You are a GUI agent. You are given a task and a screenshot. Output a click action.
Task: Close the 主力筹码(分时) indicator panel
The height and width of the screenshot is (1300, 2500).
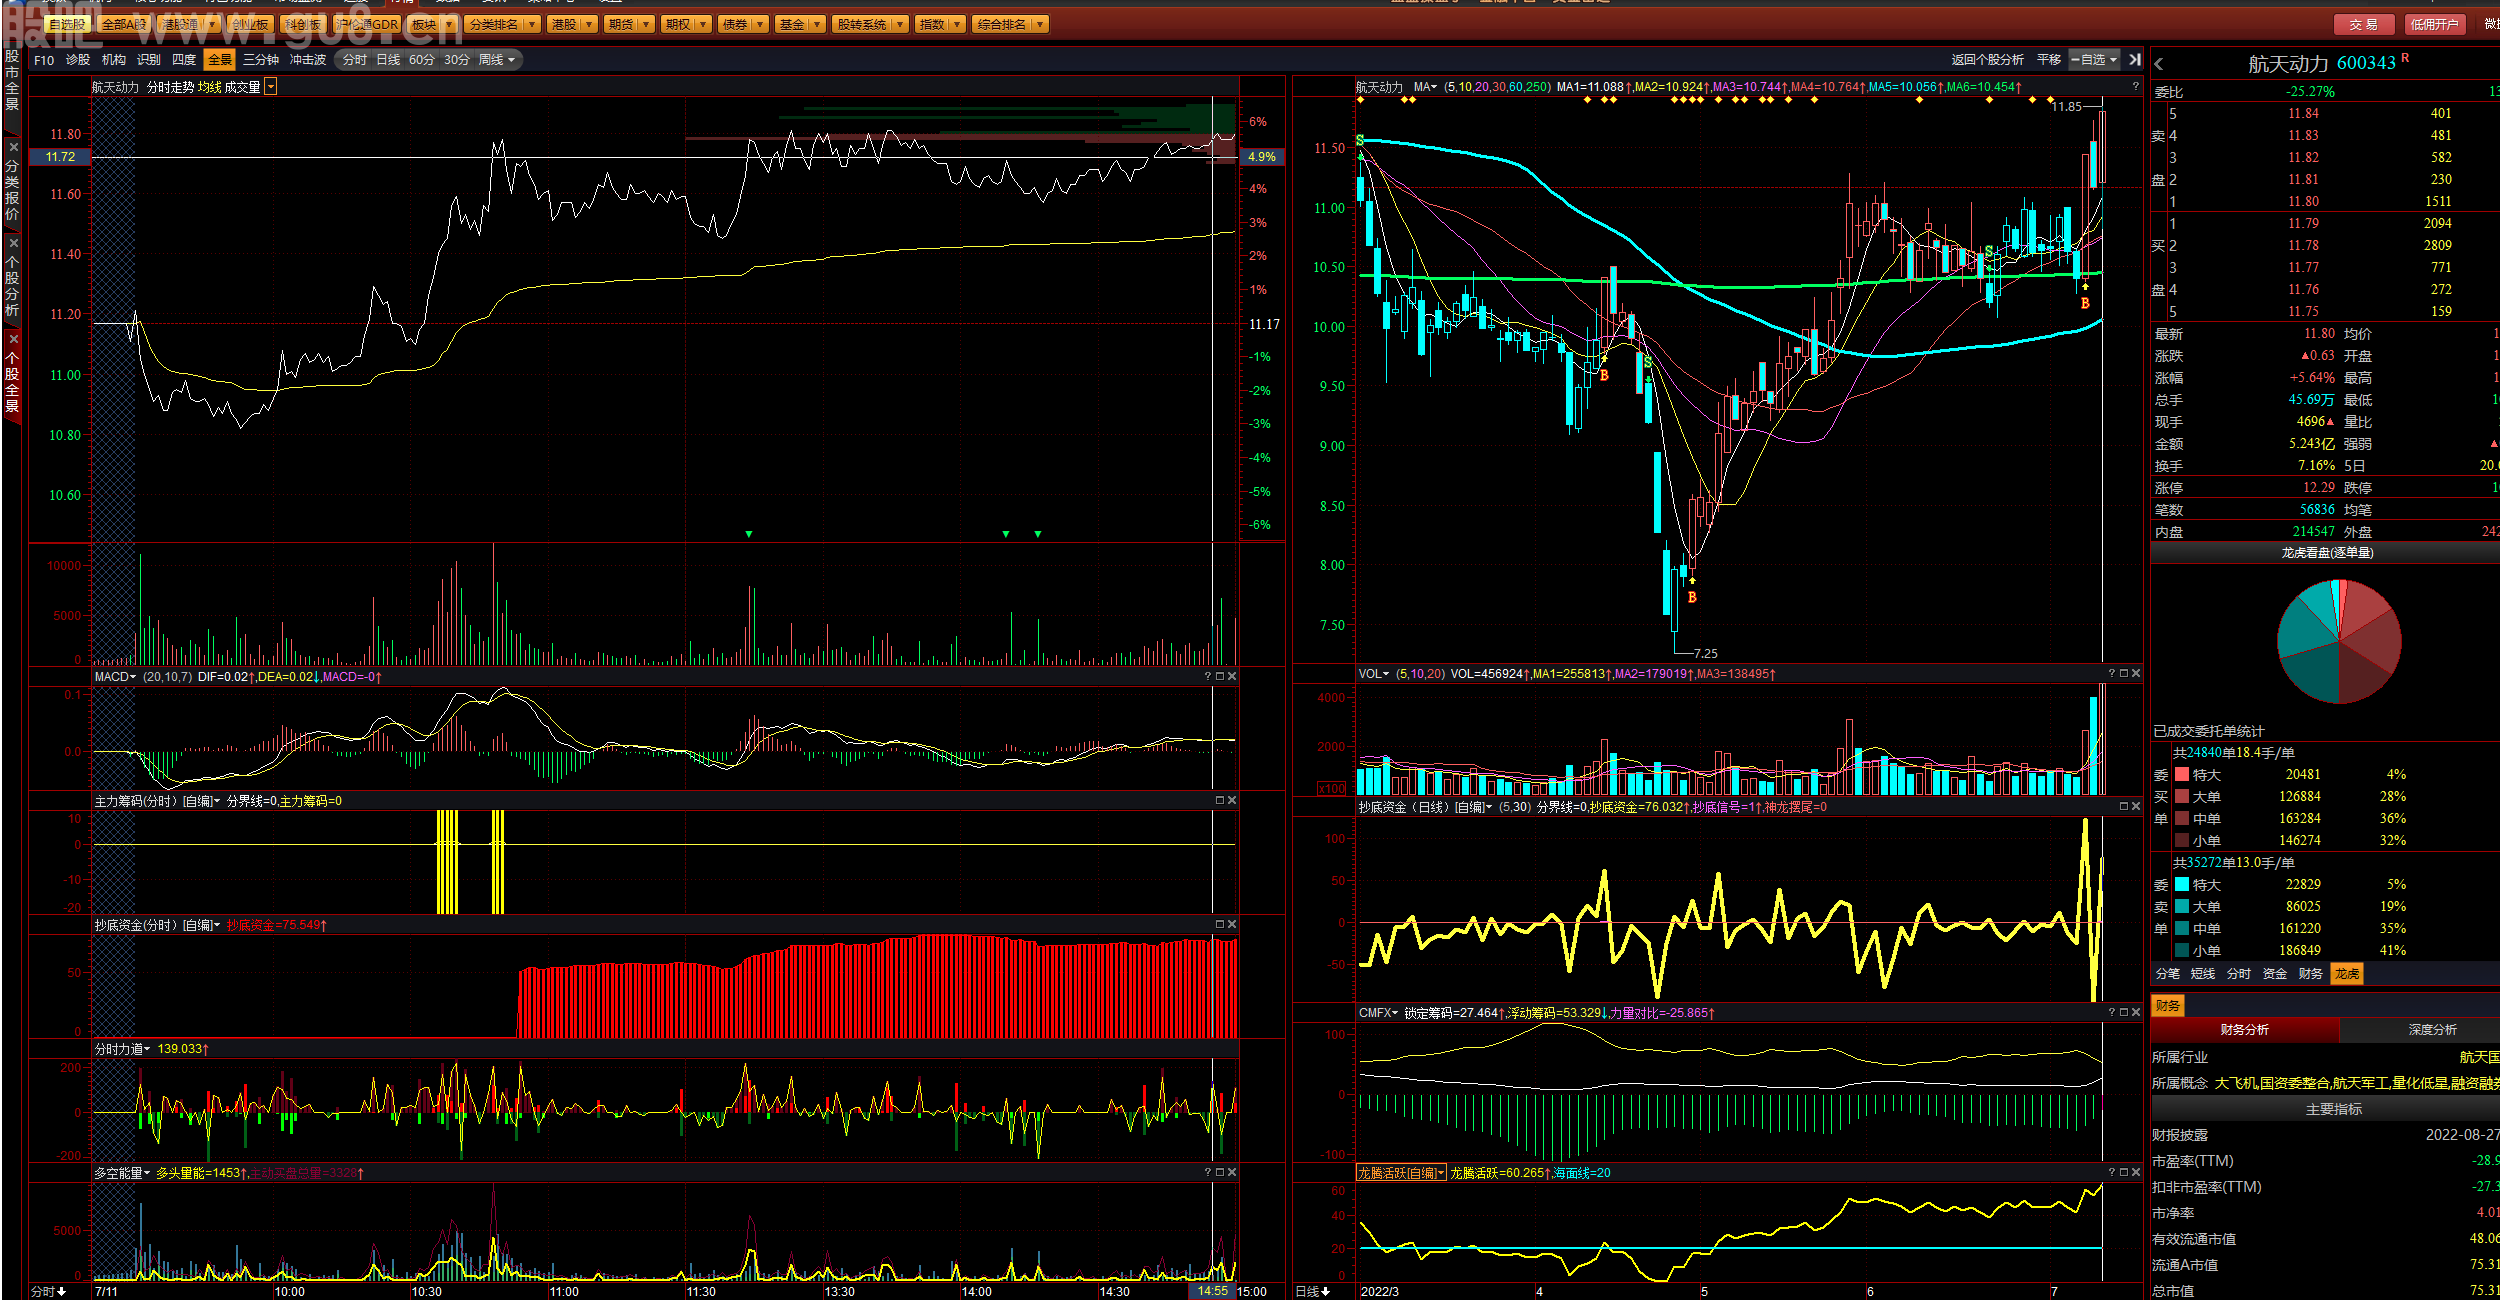[1232, 801]
